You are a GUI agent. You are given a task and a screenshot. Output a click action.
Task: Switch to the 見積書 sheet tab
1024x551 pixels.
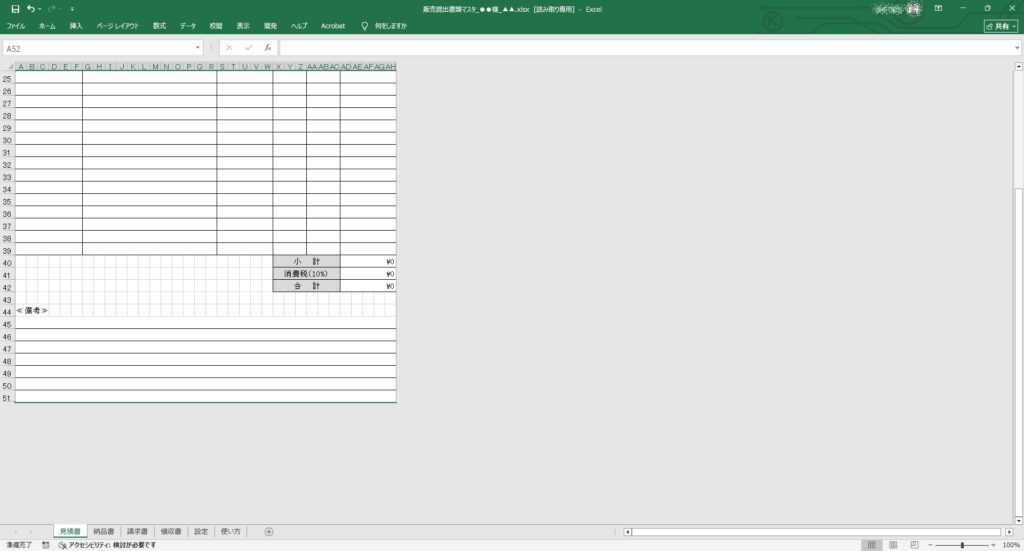(70, 531)
